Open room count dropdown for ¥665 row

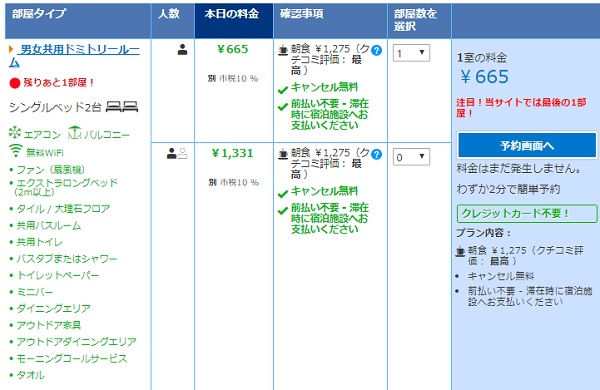click(411, 53)
